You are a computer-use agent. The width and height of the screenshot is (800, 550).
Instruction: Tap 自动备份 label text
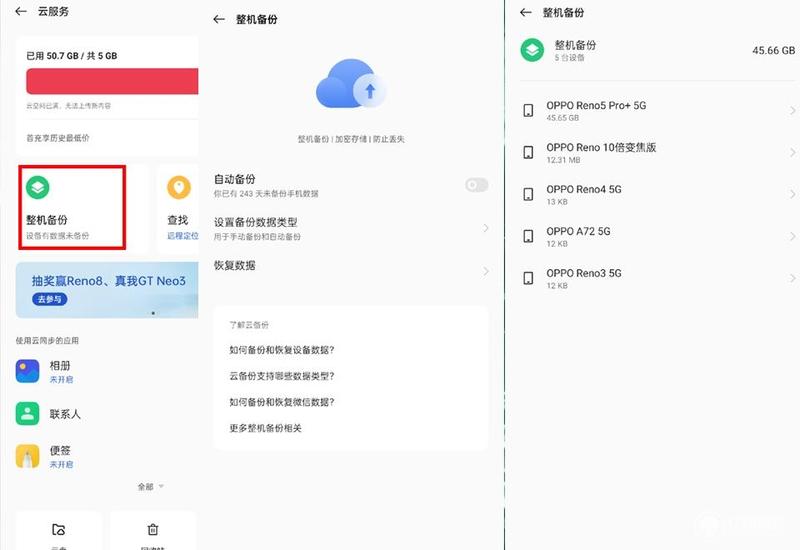(x=234, y=179)
